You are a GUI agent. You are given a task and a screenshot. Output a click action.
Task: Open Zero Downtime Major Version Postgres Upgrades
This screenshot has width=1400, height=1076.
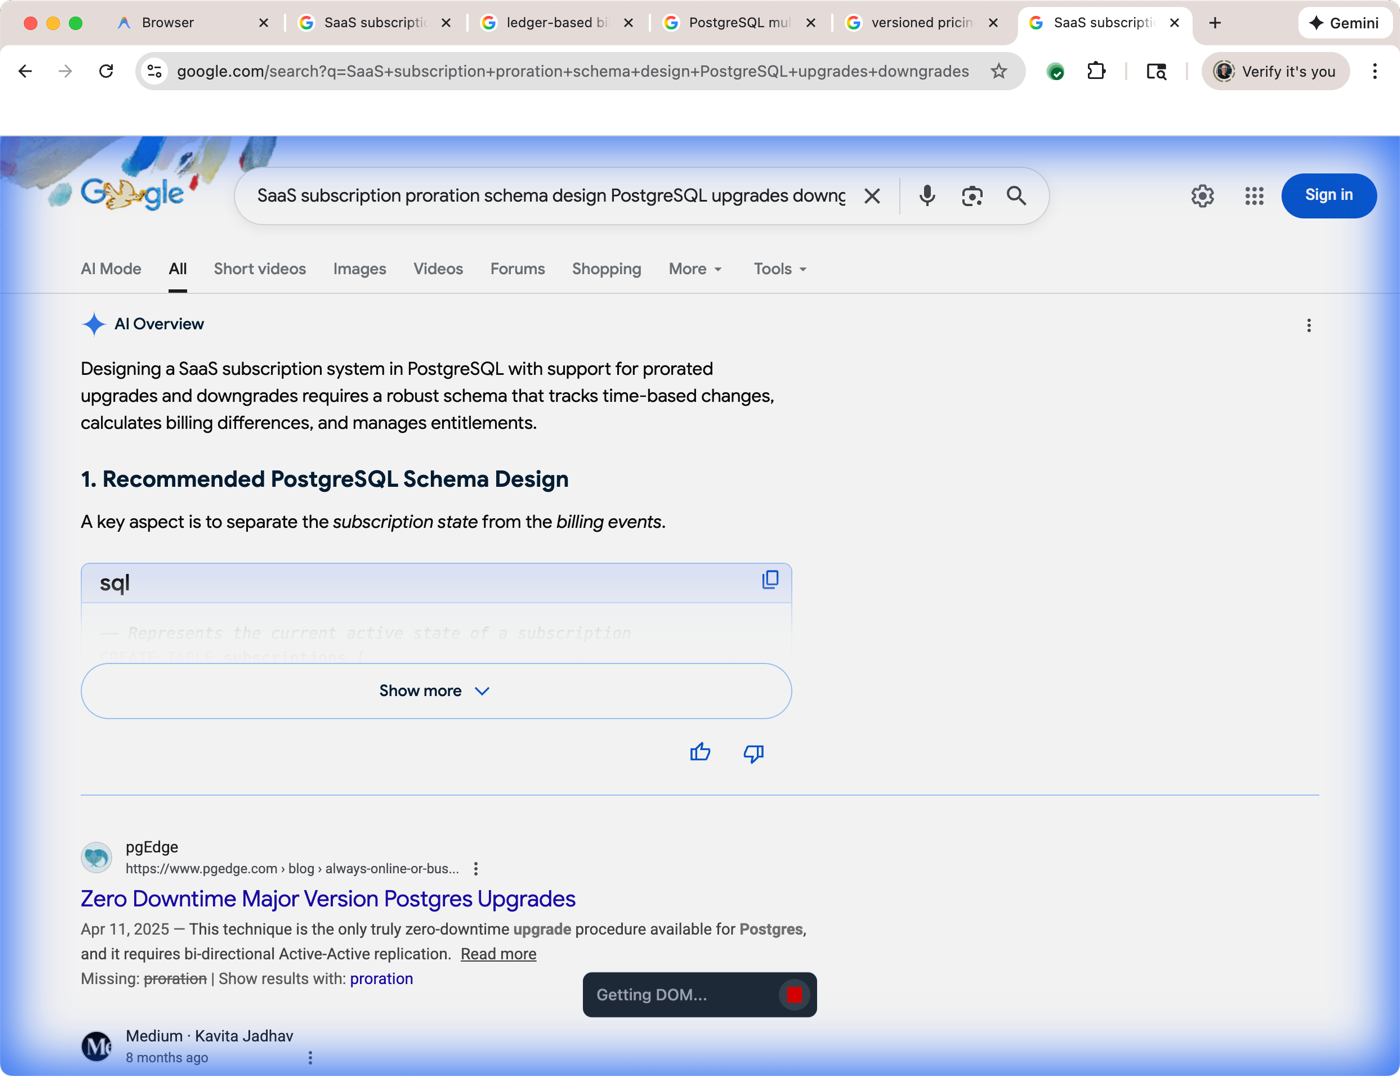coord(328,898)
